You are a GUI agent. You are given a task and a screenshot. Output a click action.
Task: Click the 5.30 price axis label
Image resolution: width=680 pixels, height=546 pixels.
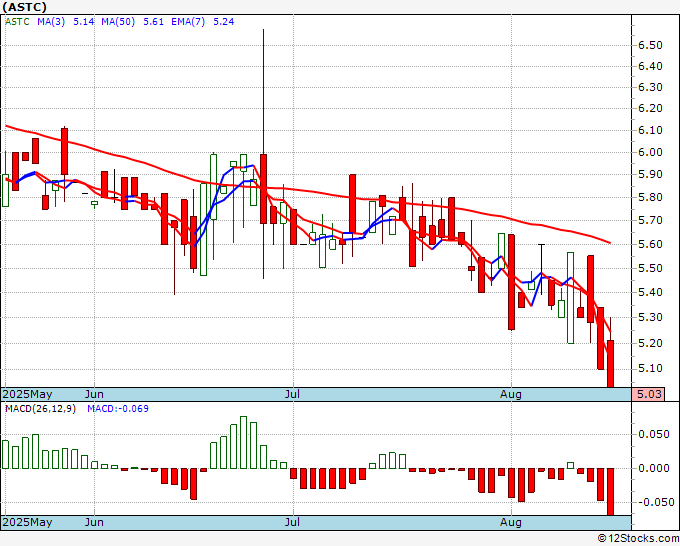pos(650,317)
